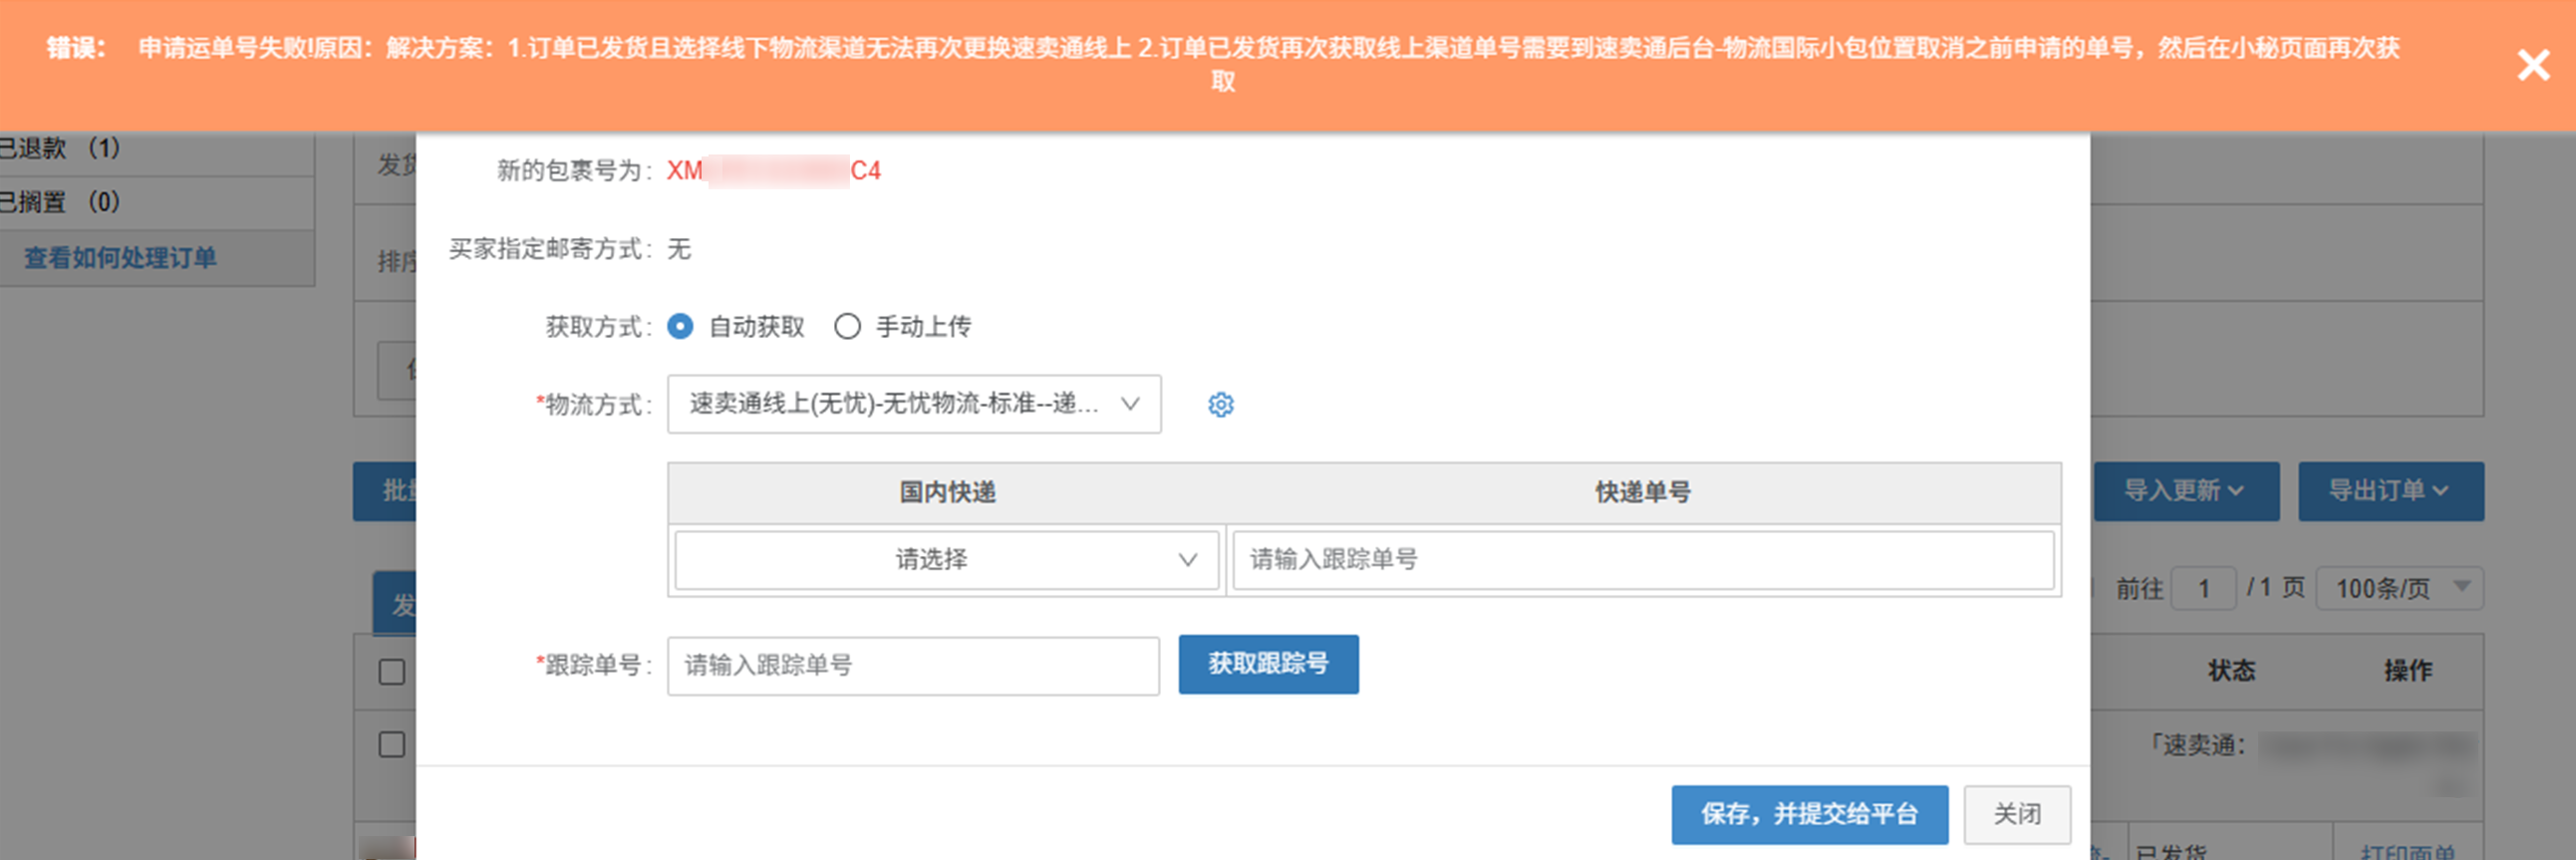The height and width of the screenshot is (860, 2576).
Task: Expand the 物流方式 dropdown
Action: pos(914,404)
